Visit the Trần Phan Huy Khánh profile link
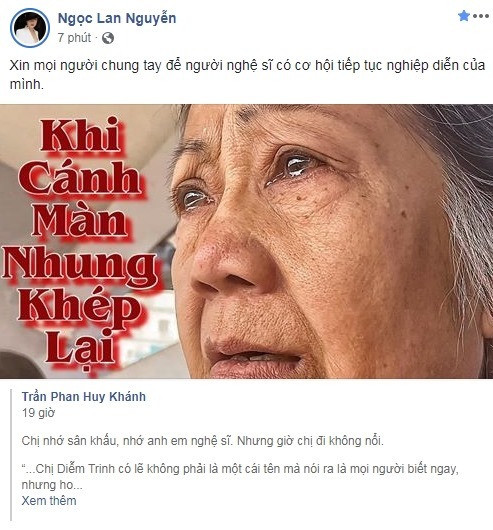This screenshot has height=530, width=493. click(84, 396)
